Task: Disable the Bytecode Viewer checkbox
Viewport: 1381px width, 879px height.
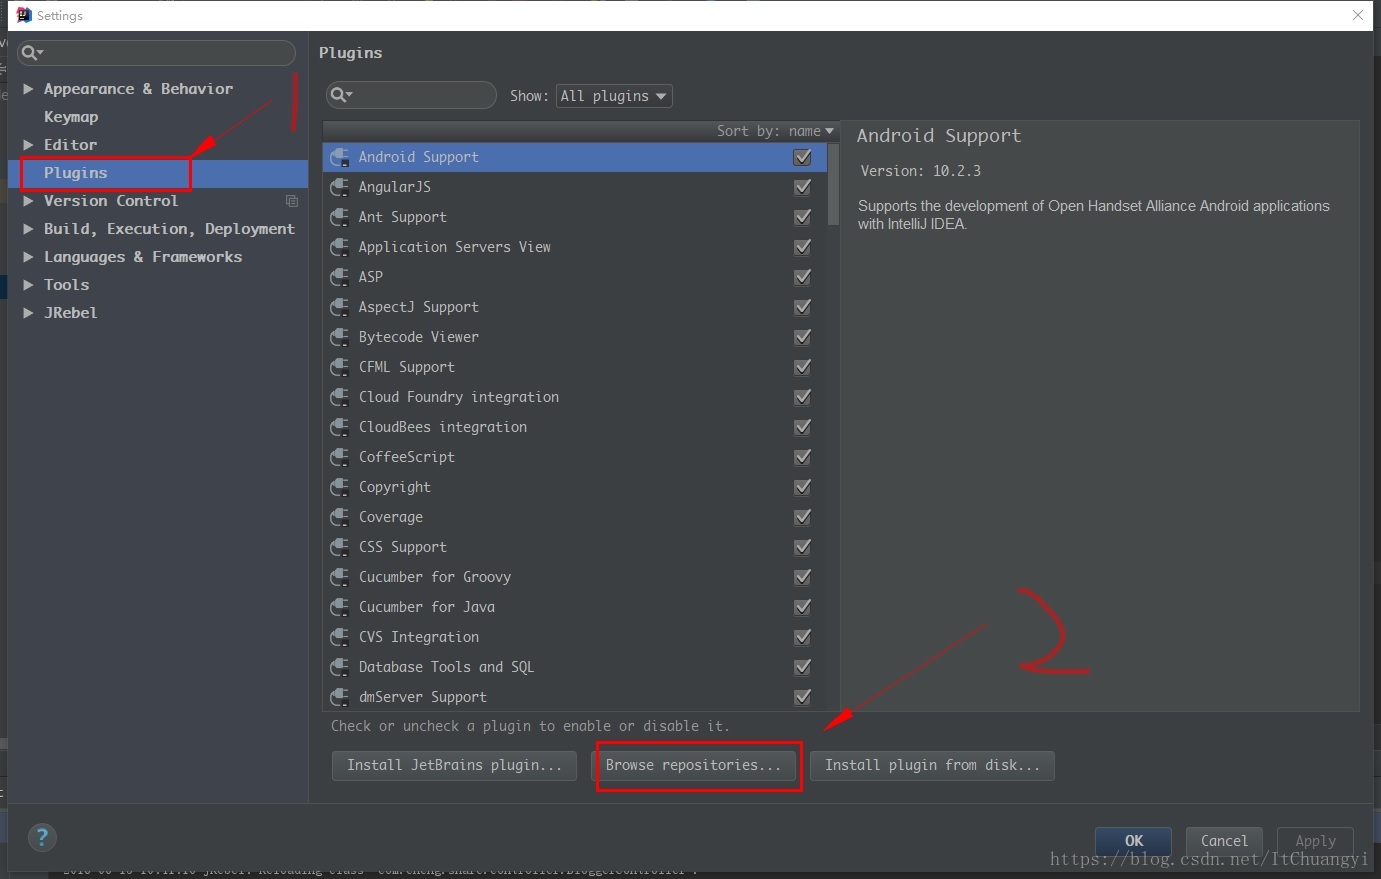Action: [x=802, y=337]
